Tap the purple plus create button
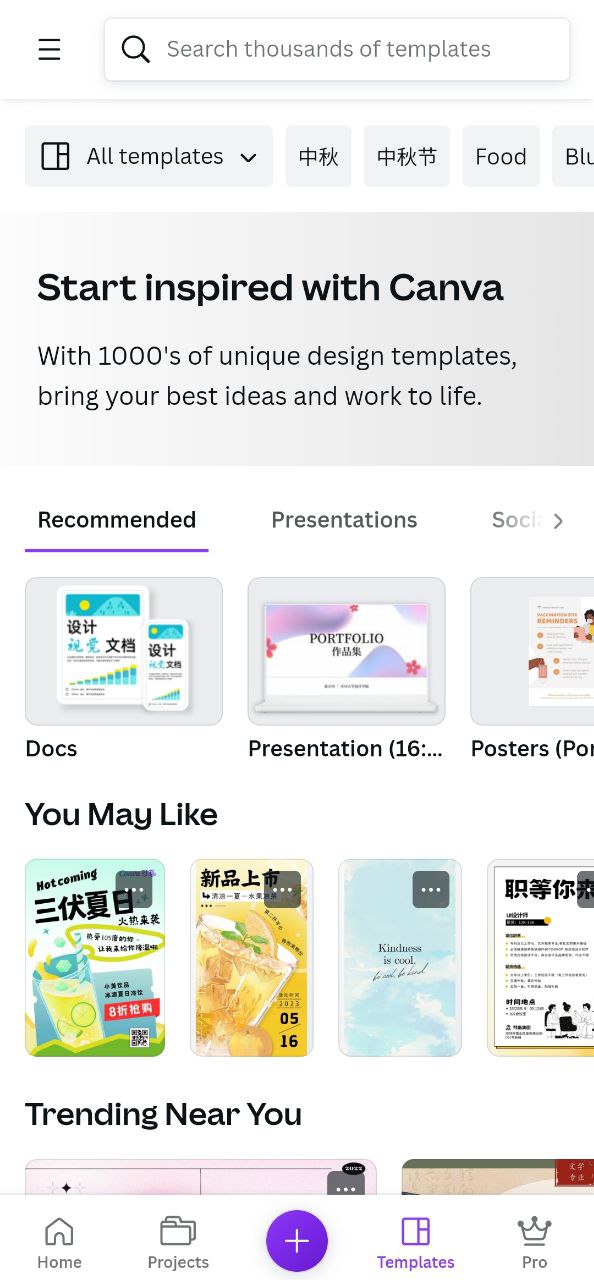This screenshot has height=1280, width=594. point(297,1241)
